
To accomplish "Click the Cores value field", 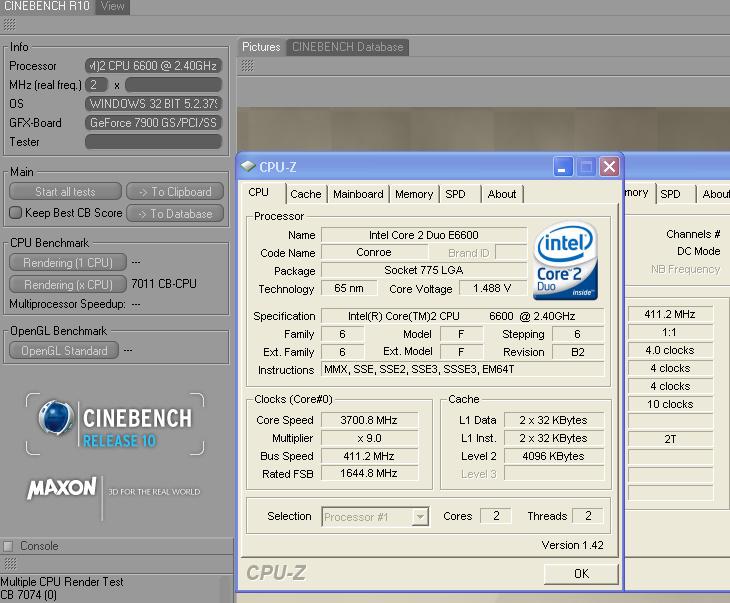I will pyautogui.click(x=496, y=515).
